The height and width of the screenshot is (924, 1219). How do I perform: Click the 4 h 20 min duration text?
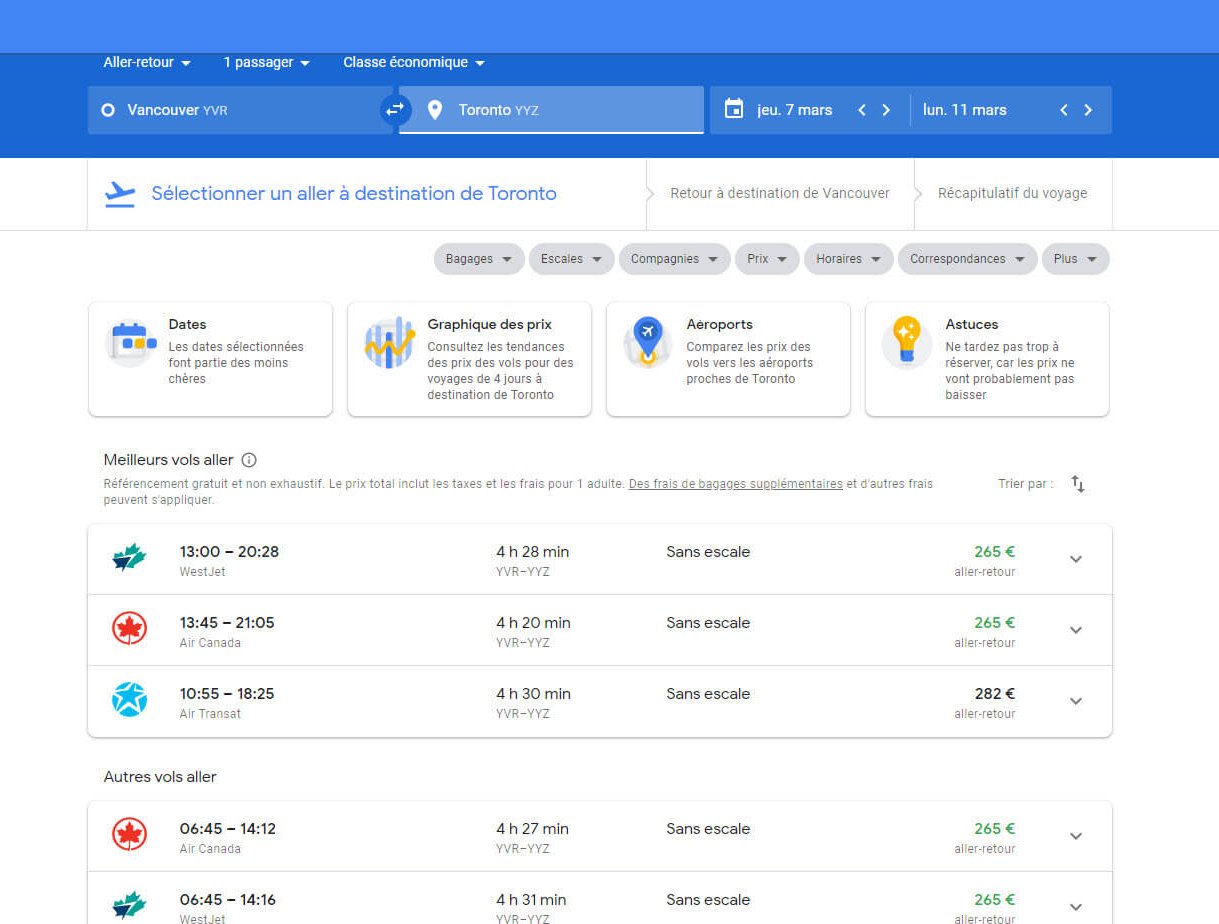pos(533,622)
